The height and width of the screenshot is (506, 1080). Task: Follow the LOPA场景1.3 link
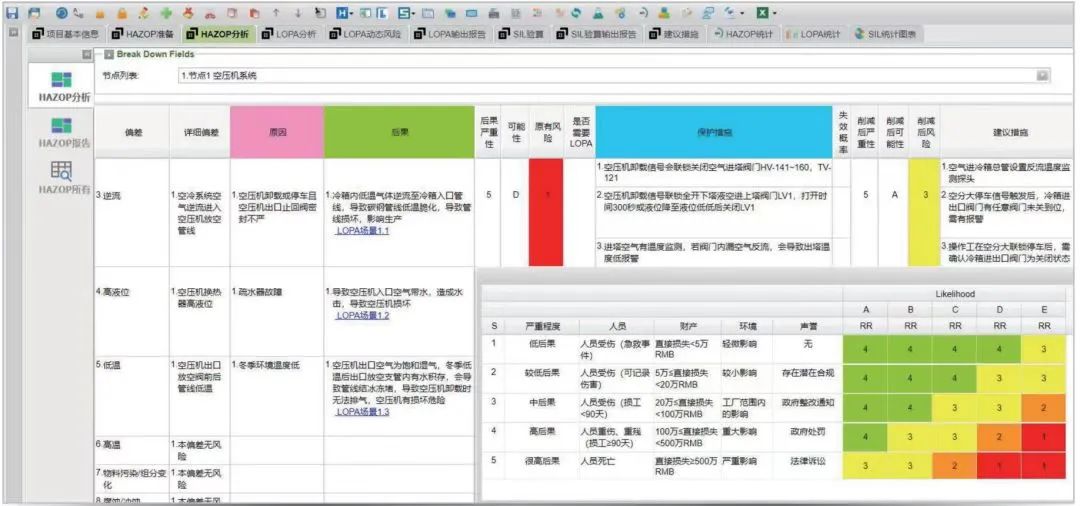pyautogui.click(x=362, y=411)
